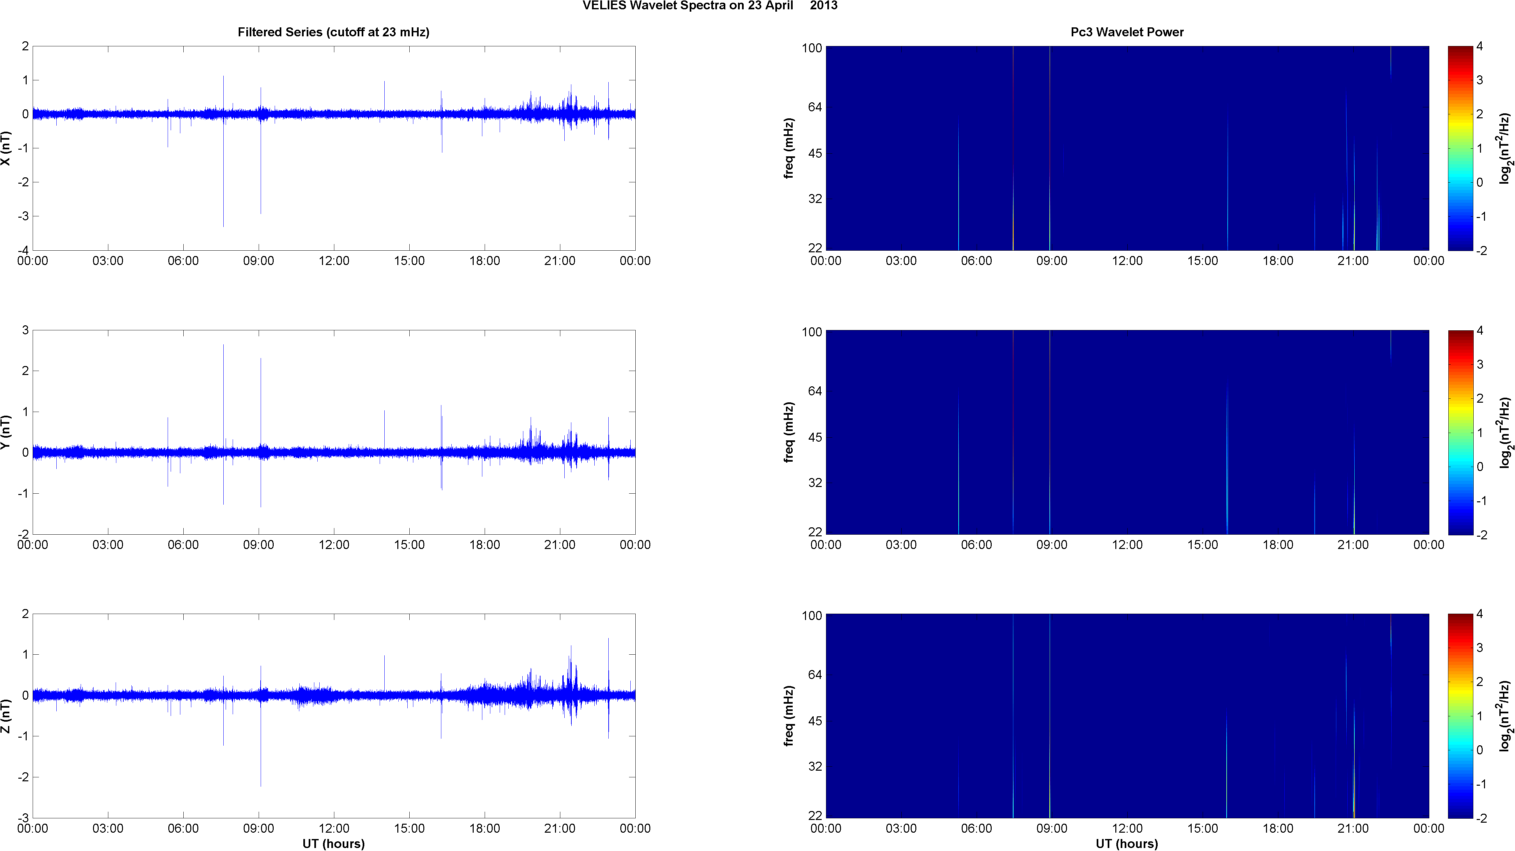Click 'freq (mHz)' label of the middle spectrogram
This screenshot has width=1515, height=851.
click(789, 432)
